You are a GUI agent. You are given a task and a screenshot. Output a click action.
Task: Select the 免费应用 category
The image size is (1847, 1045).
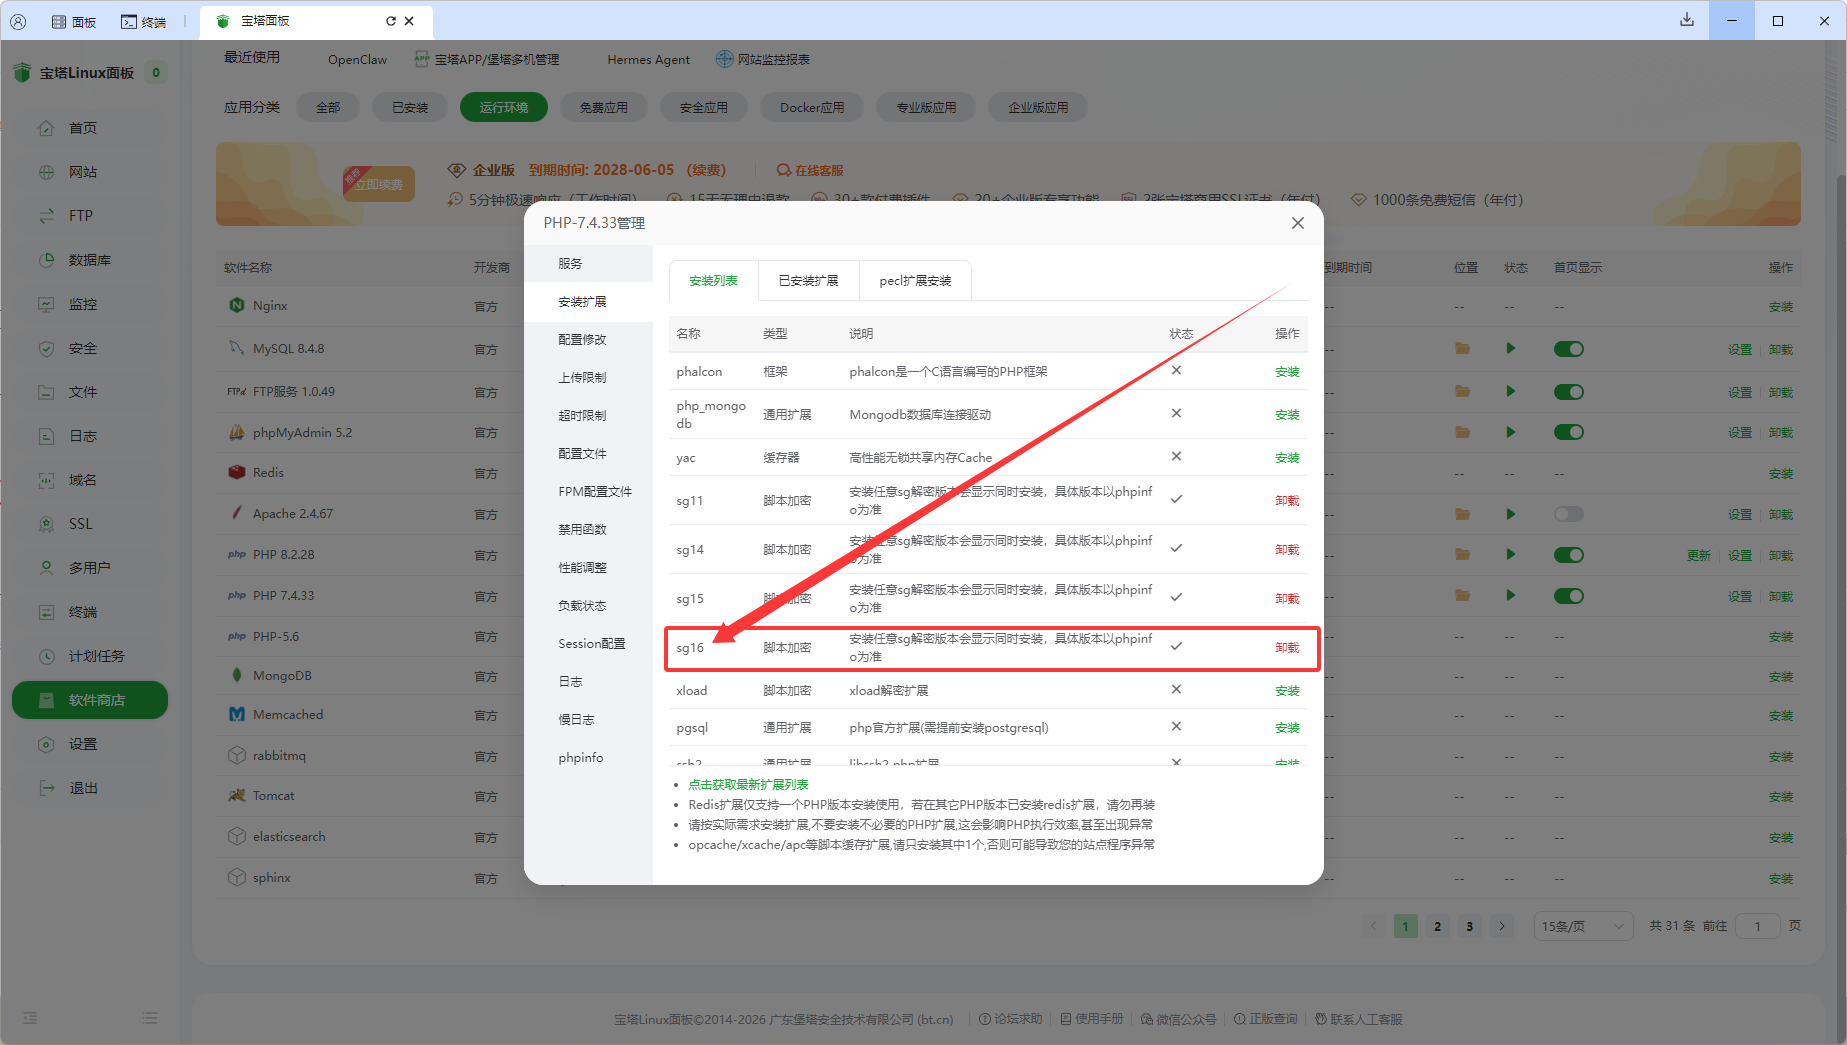pos(604,108)
